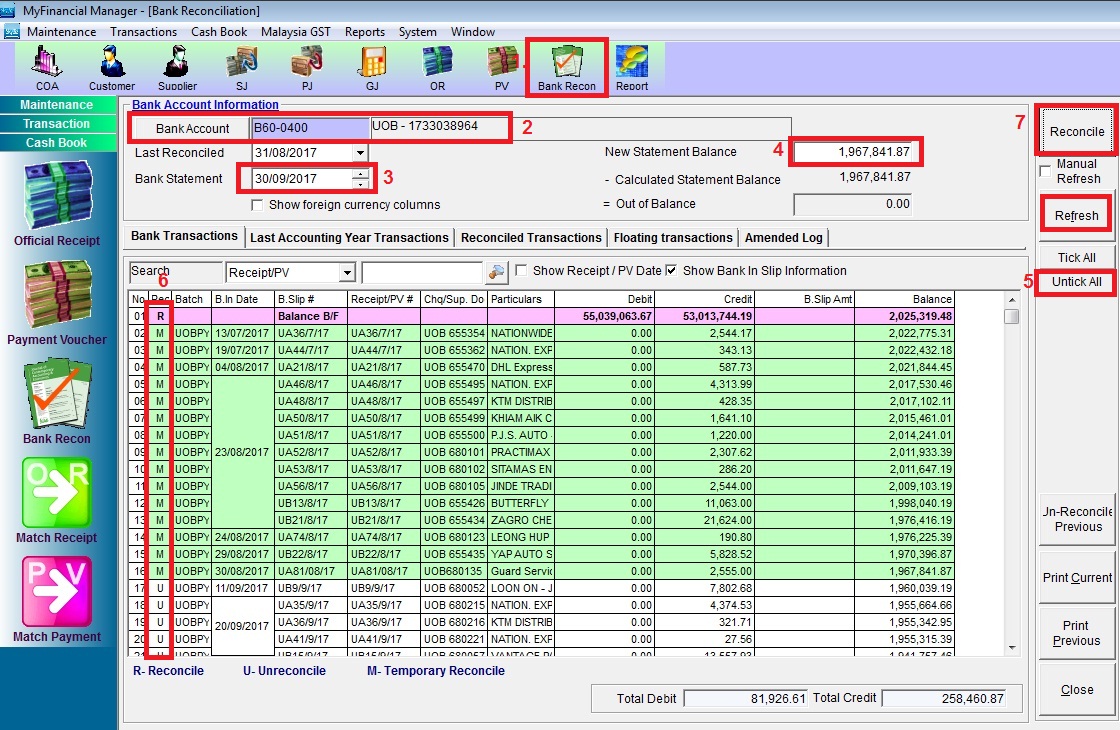Enable the Manual Refresh checkbox

1046,170
